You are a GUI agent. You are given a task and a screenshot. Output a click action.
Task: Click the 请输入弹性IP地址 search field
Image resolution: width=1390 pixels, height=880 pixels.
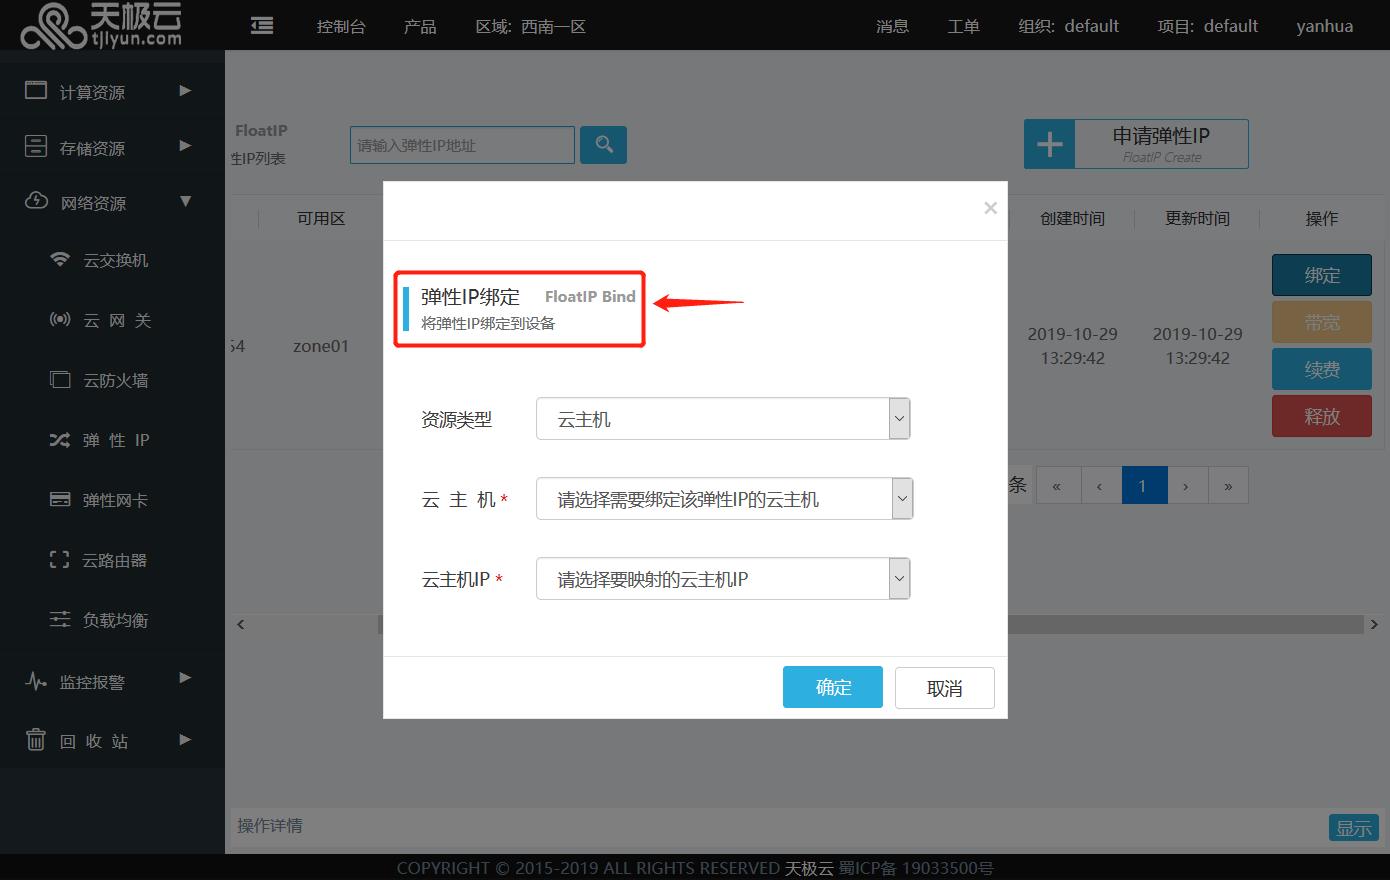(x=462, y=145)
